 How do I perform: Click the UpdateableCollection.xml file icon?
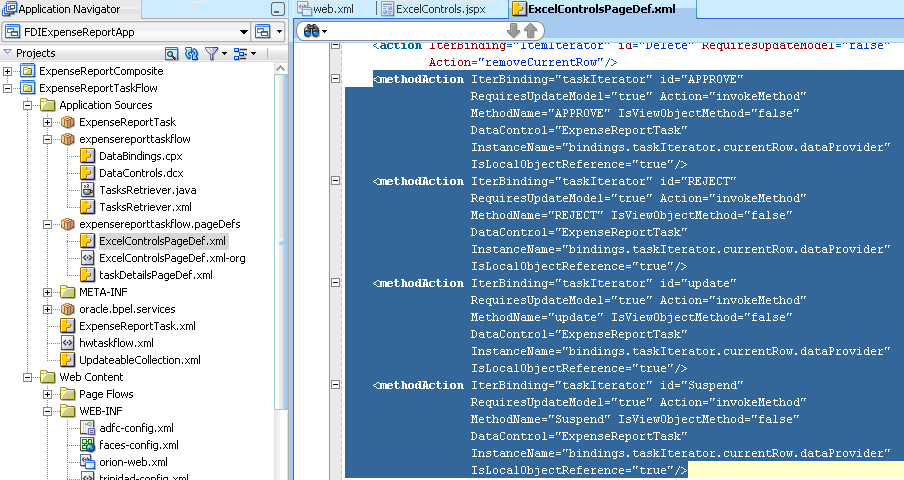tap(67, 360)
